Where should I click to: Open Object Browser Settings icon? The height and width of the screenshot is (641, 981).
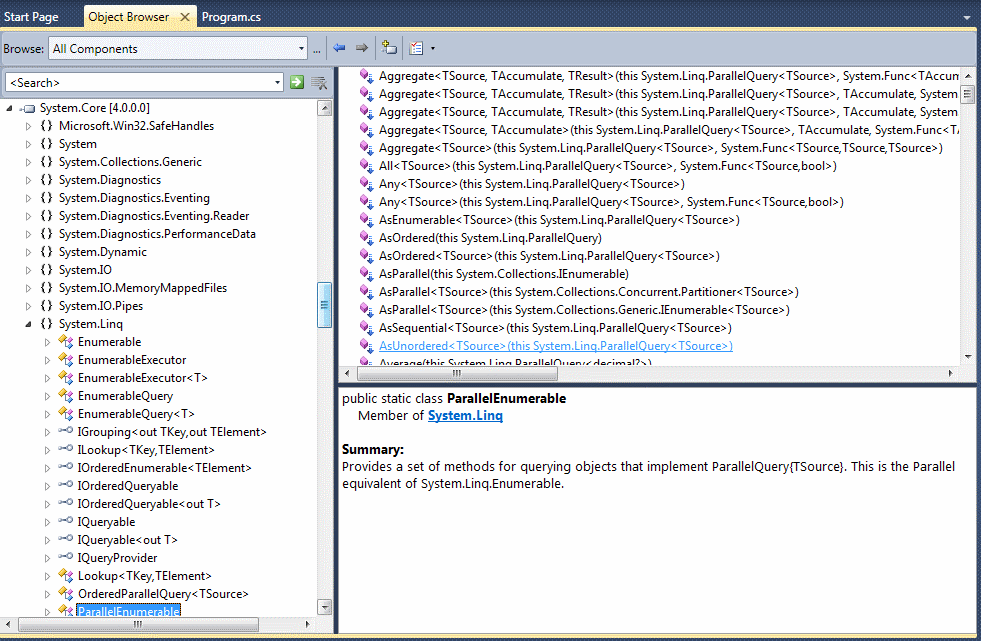coord(417,48)
